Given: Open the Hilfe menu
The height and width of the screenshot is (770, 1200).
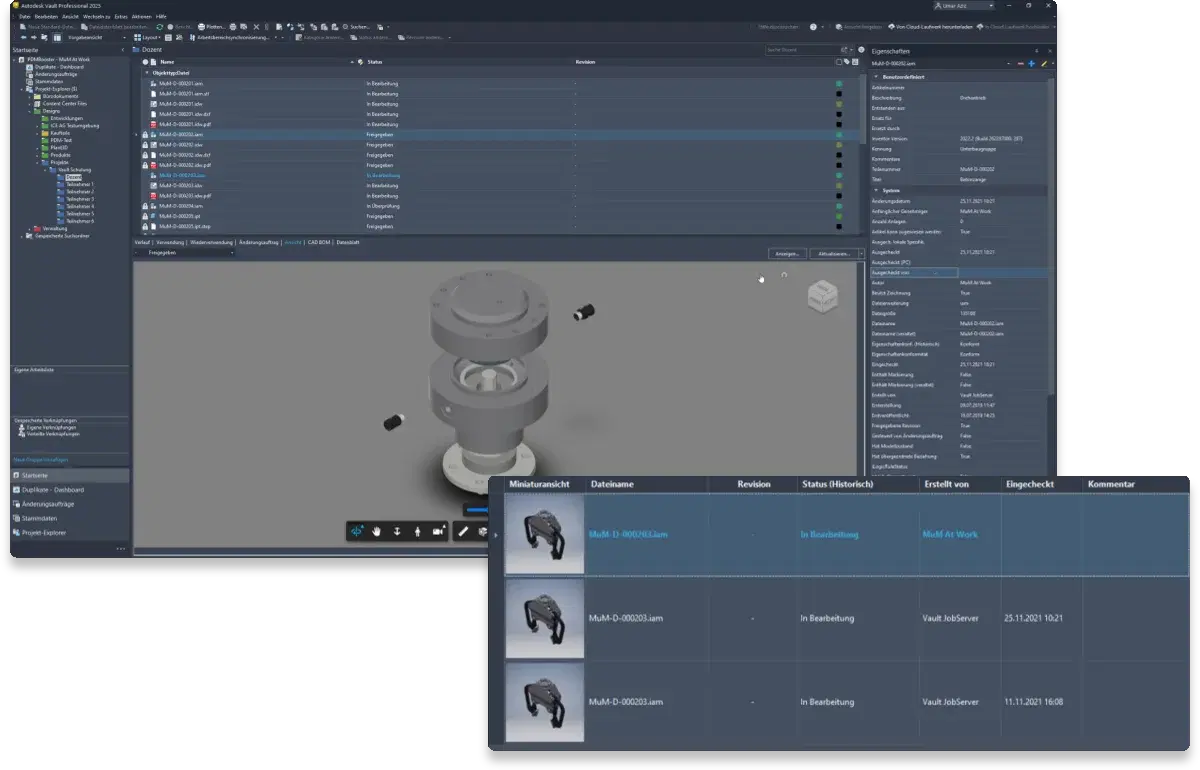Looking at the screenshot, I should pyautogui.click(x=161, y=17).
